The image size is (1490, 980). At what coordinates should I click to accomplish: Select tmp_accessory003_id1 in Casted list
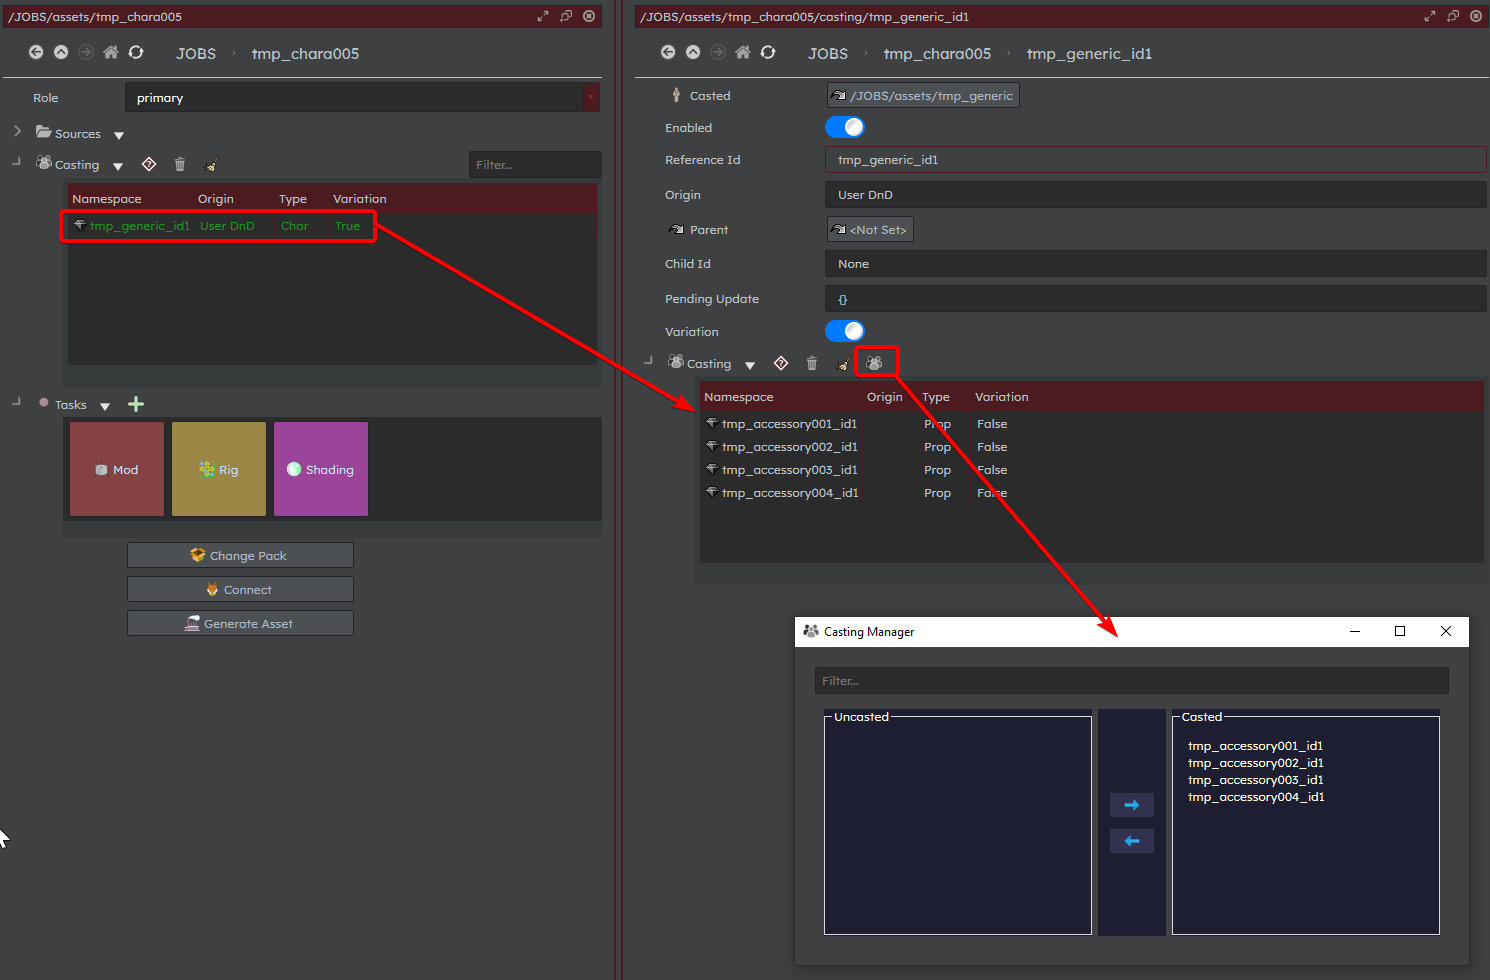click(1255, 780)
